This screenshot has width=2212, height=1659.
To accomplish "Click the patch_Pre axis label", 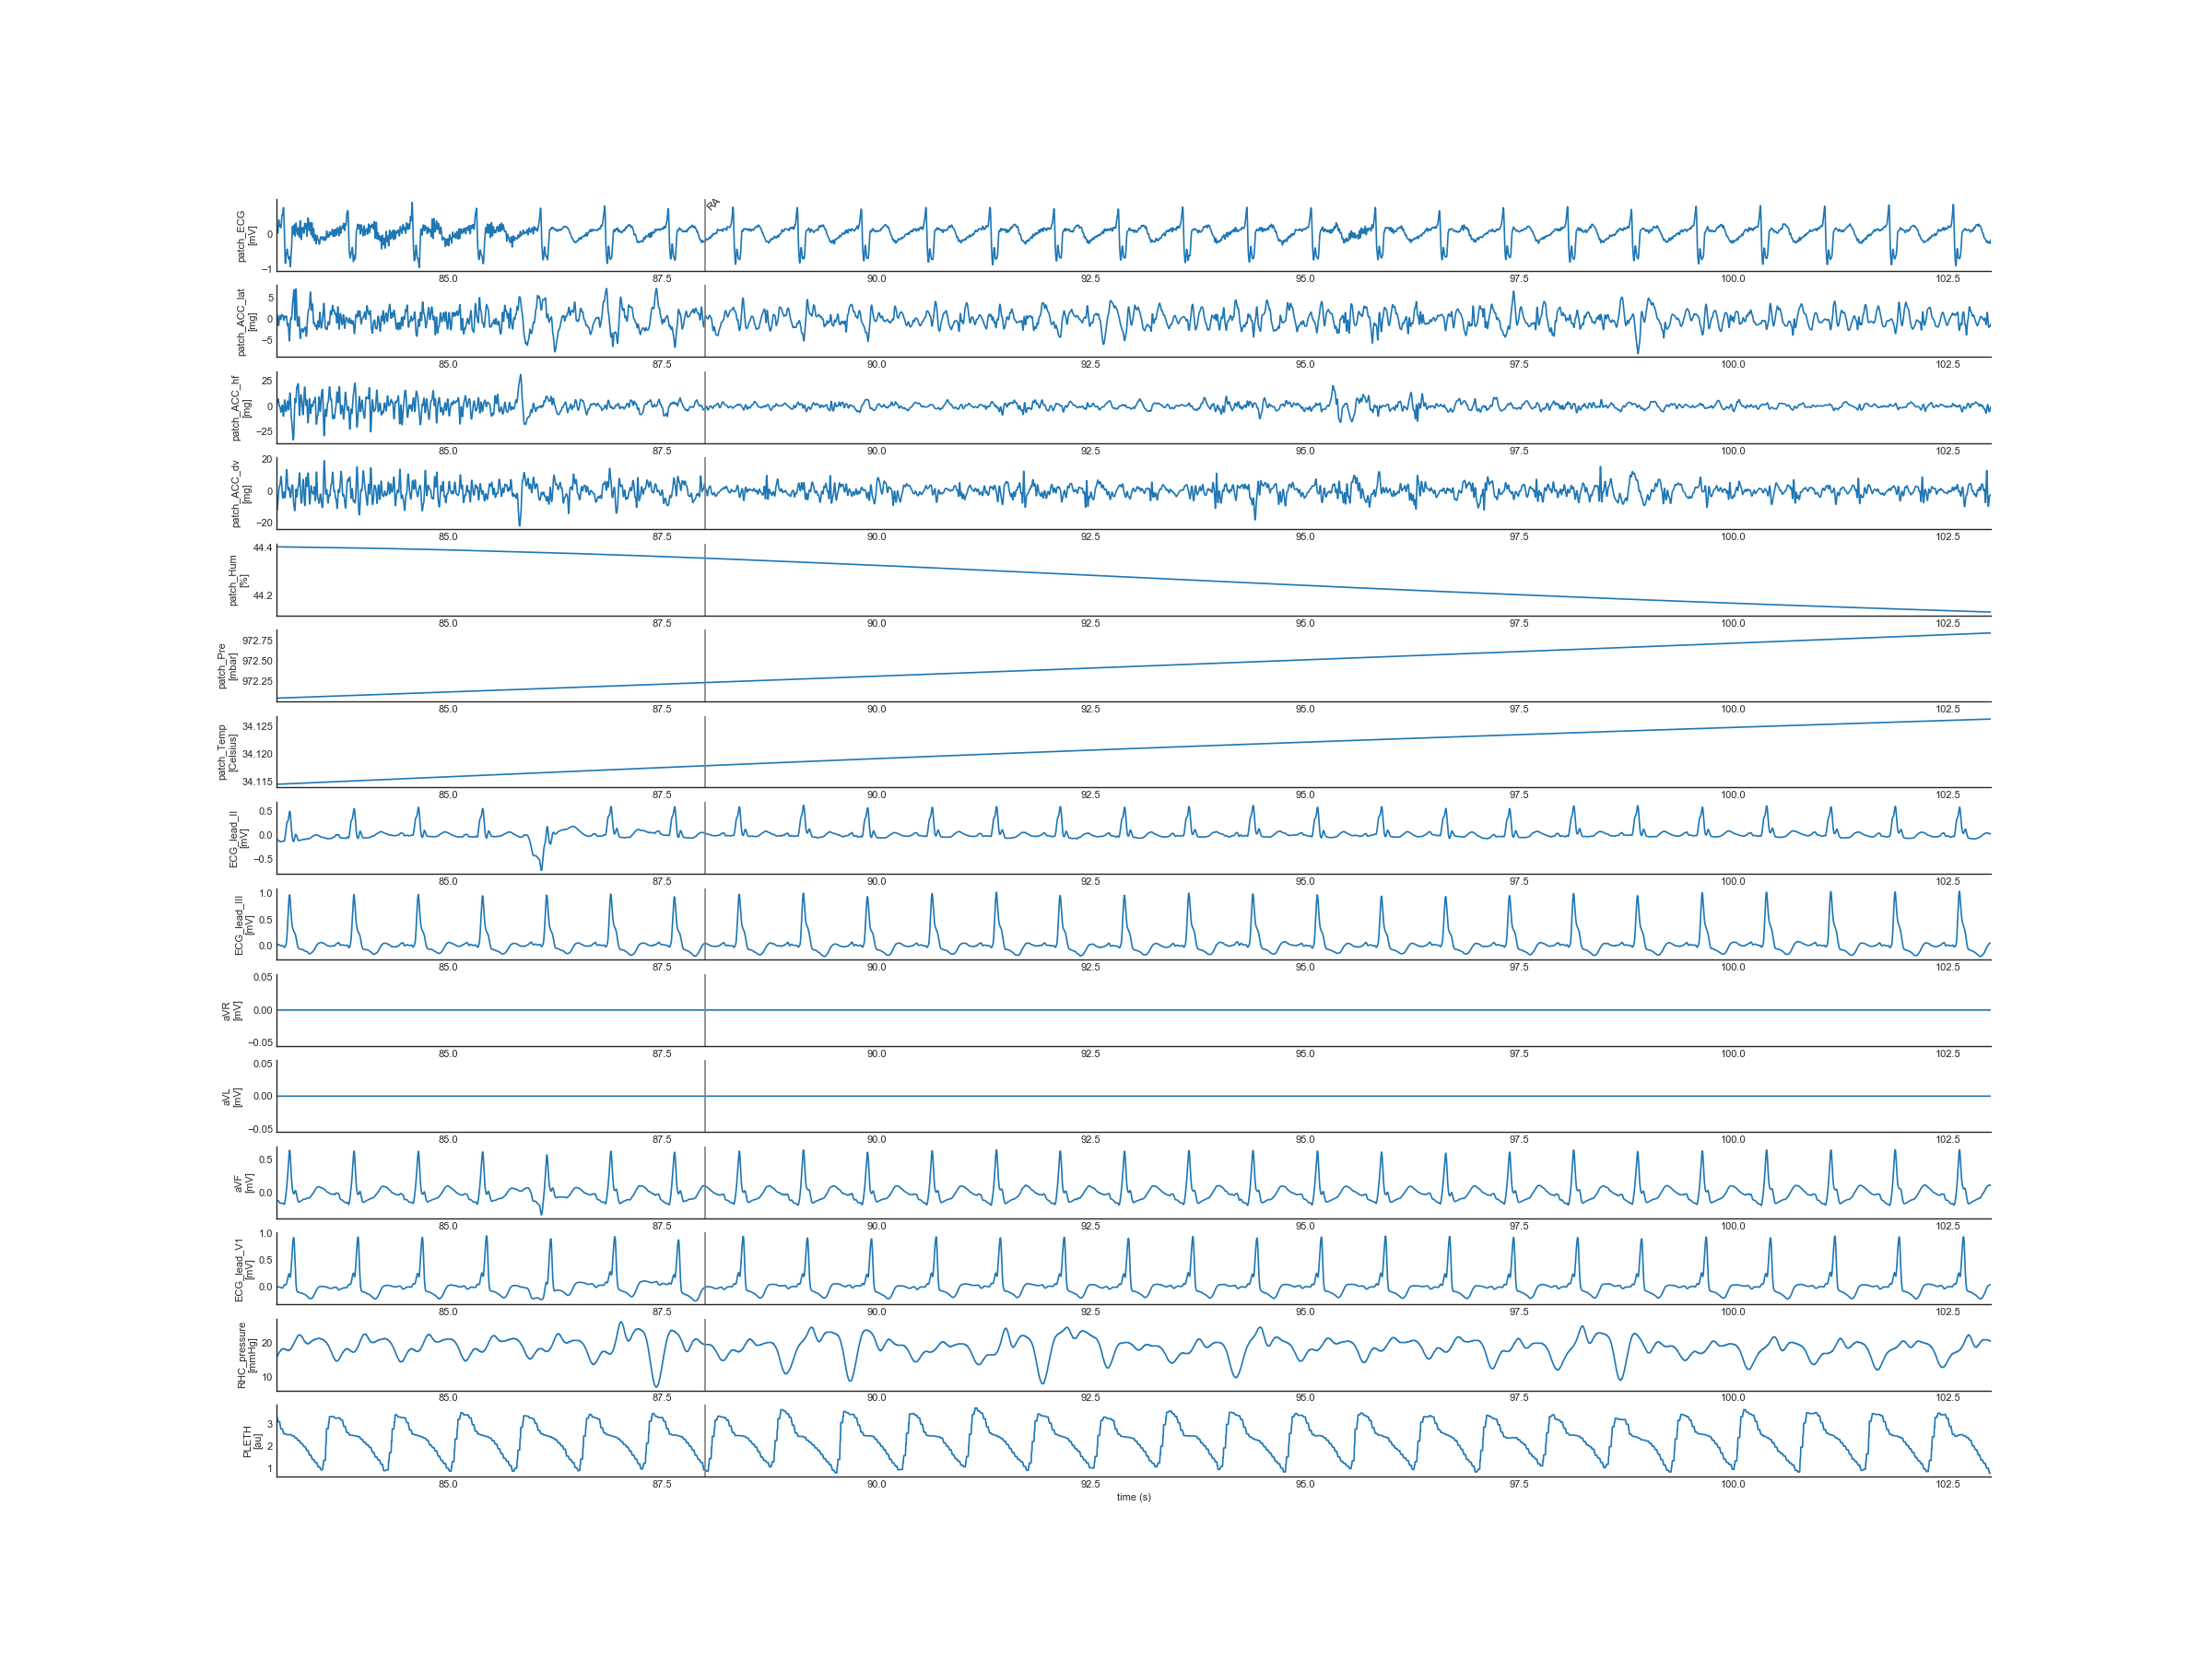I will pos(227,666).
